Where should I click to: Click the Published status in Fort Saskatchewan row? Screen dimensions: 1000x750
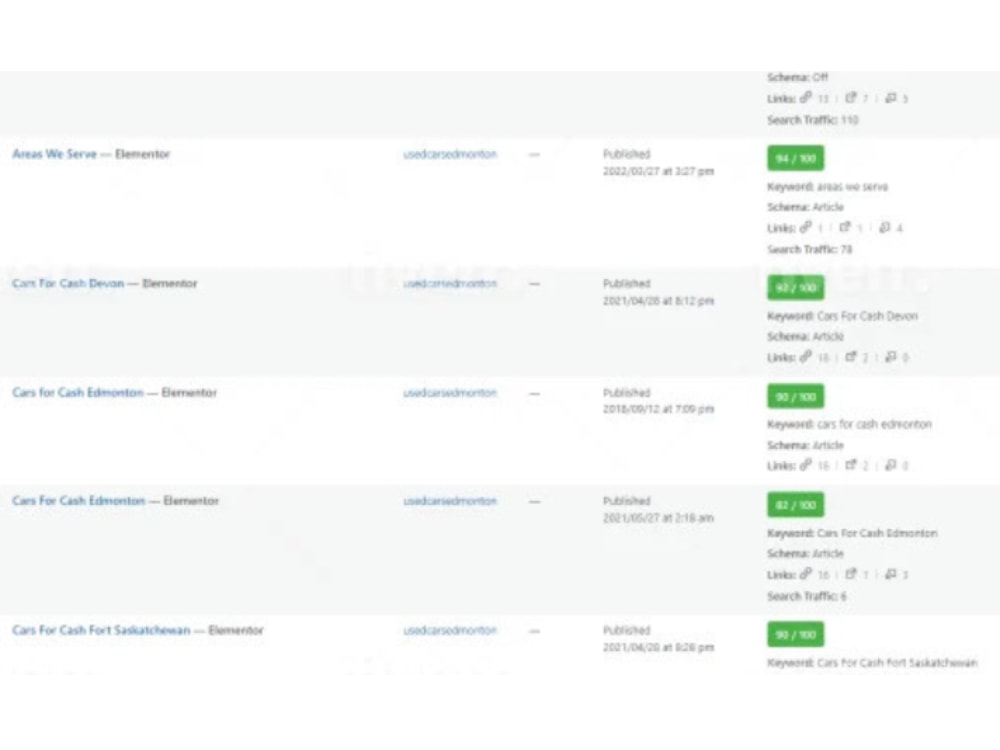pos(627,631)
